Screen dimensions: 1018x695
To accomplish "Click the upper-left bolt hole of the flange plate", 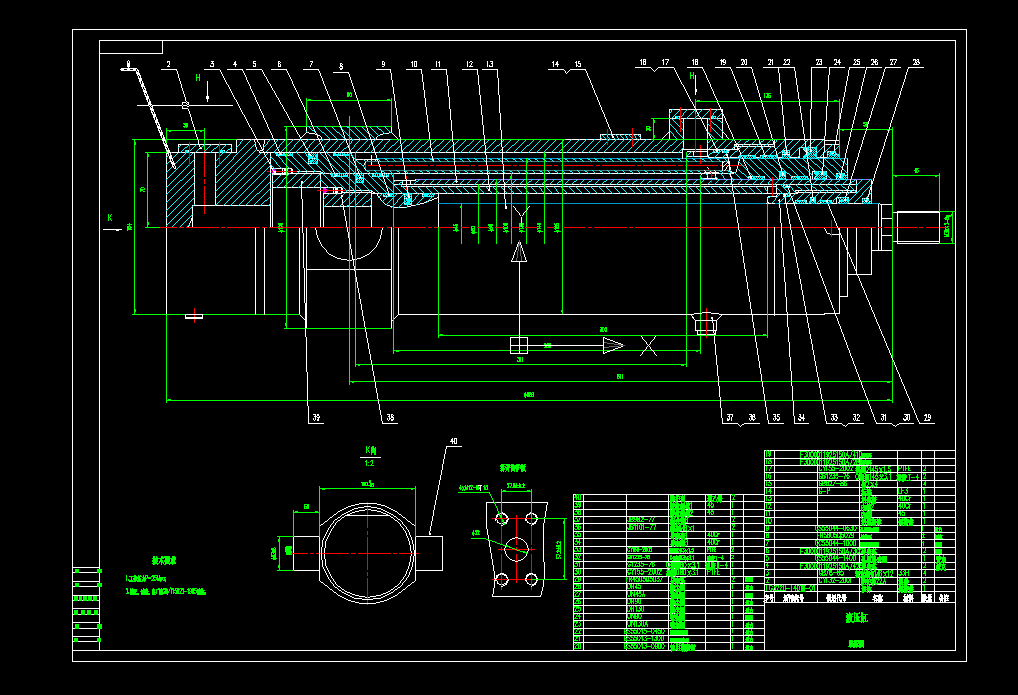I will [x=502, y=518].
